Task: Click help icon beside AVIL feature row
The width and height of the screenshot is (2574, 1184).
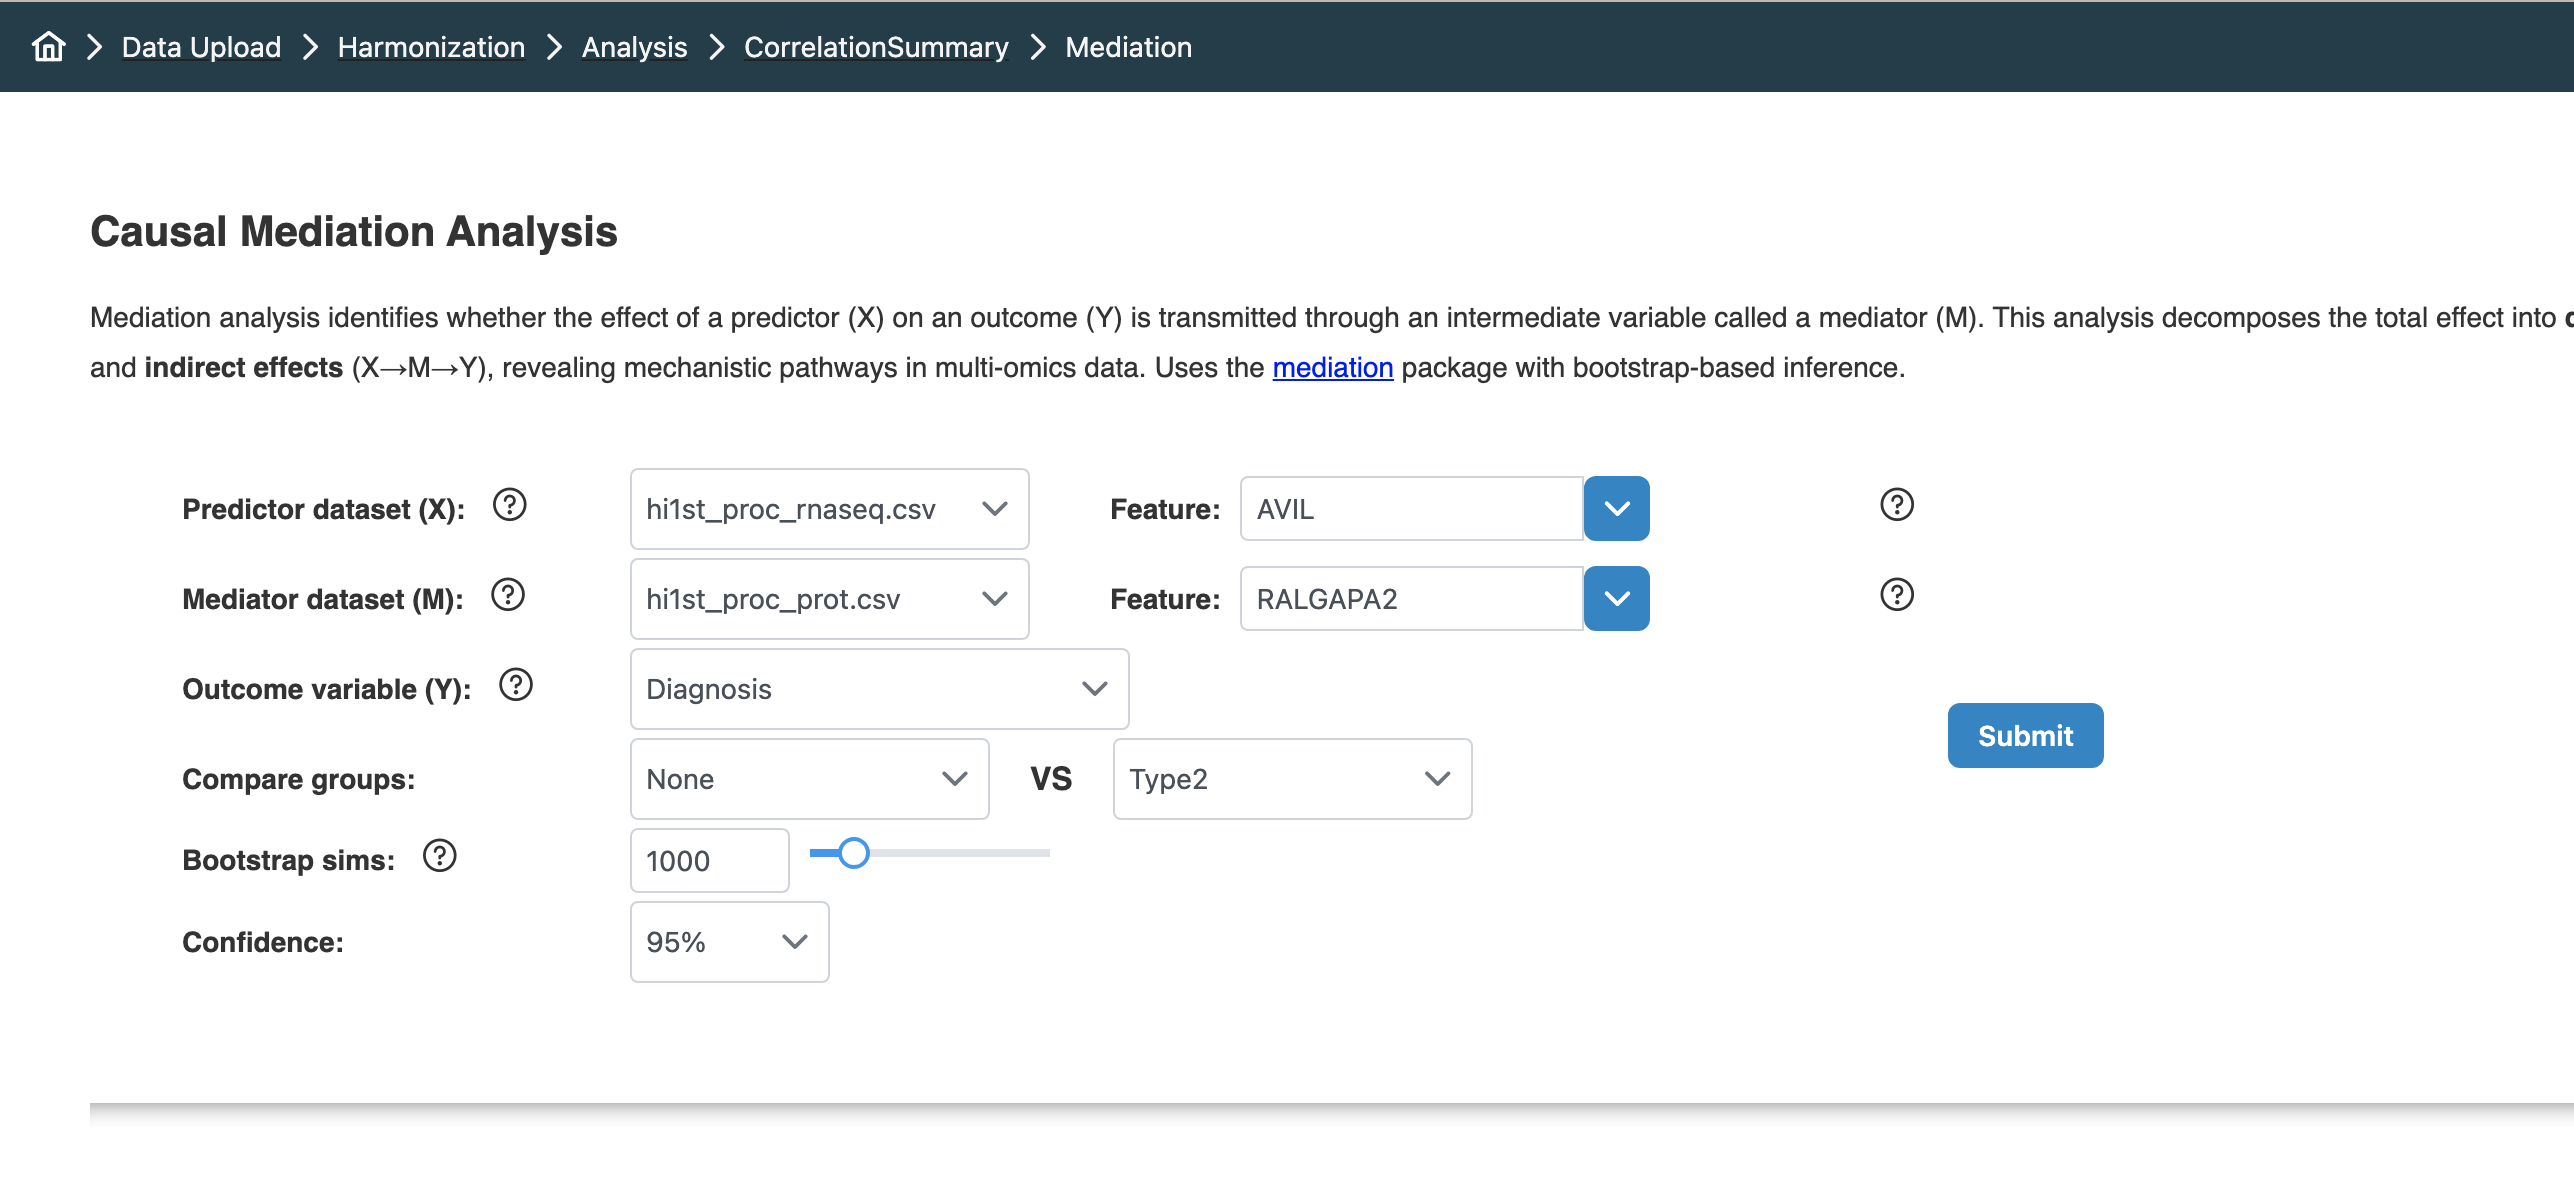Action: click(x=1896, y=505)
